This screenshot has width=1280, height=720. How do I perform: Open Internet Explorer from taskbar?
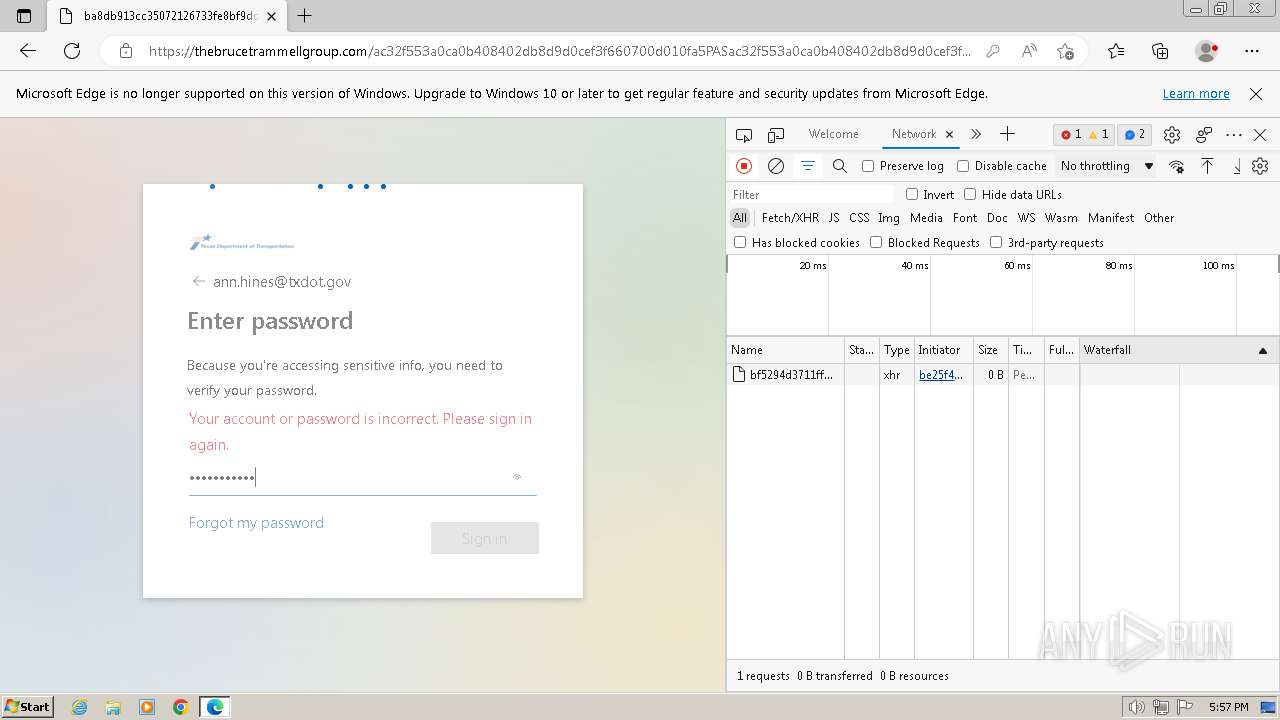pyautogui.click(x=80, y=707)
